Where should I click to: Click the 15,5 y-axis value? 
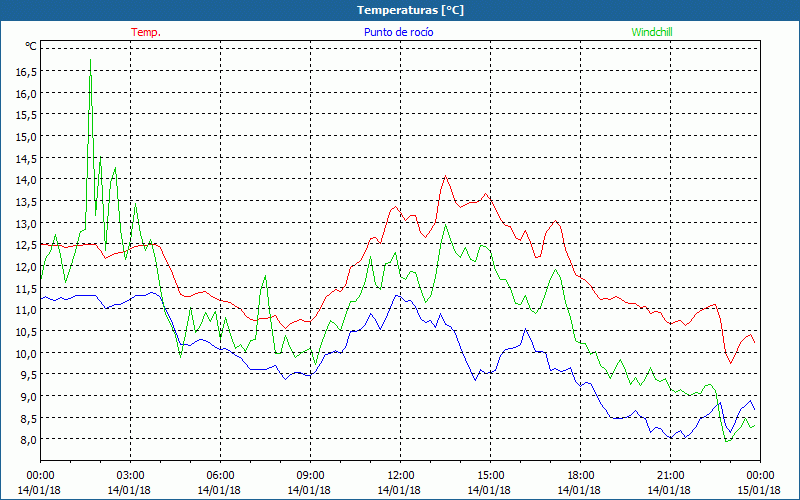click(x=27, y=115)
